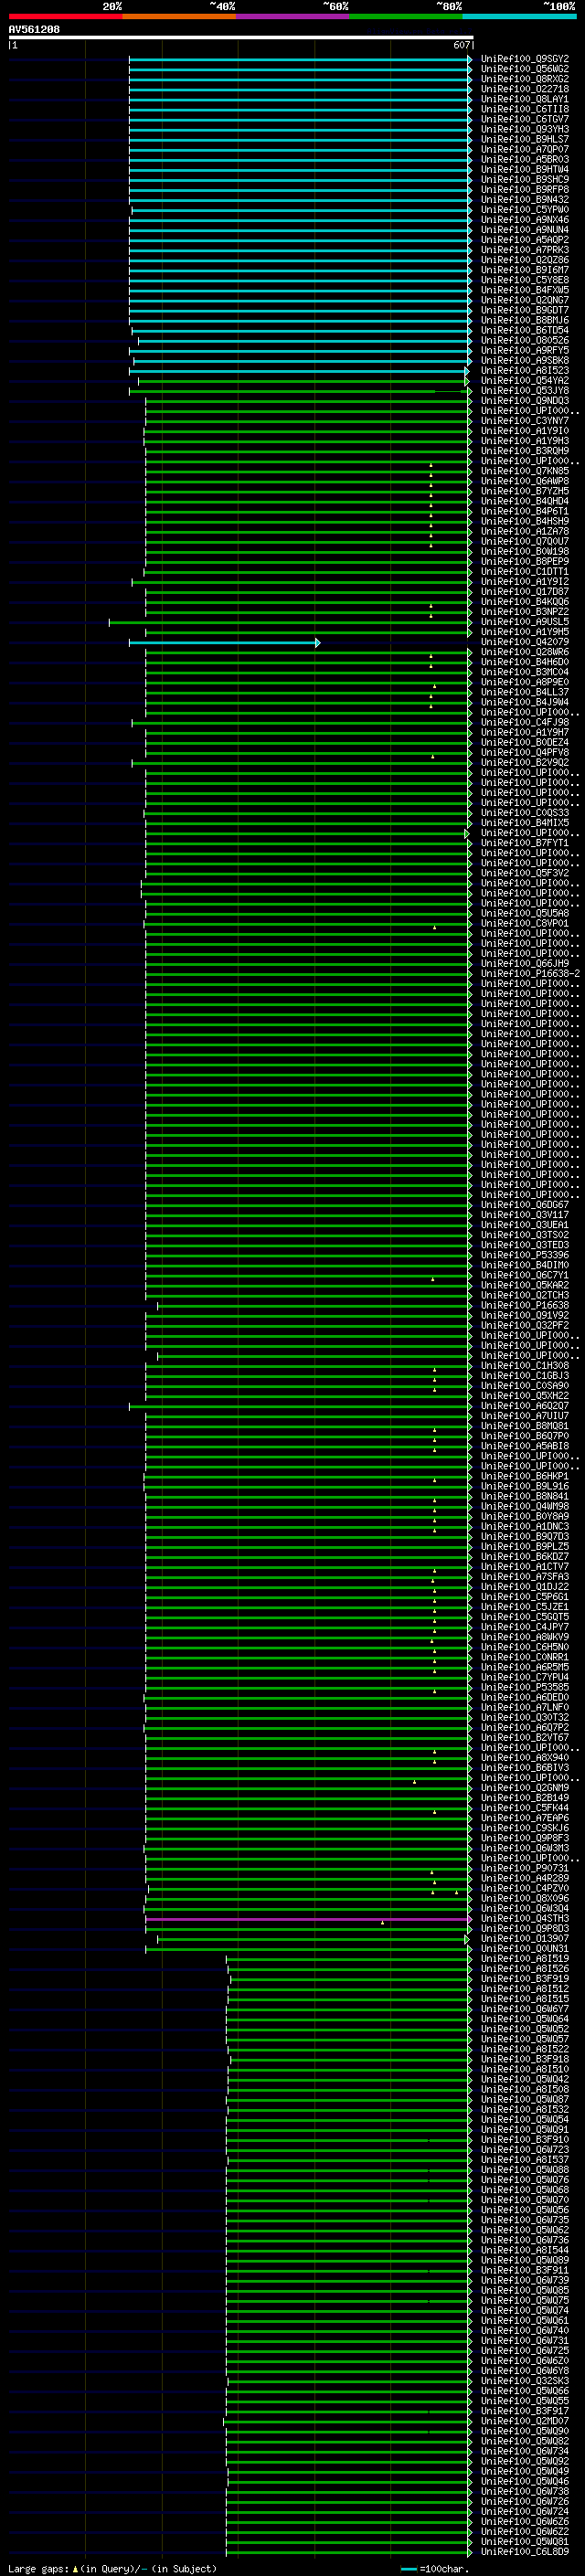Click the UniRef100_Q8X096 label
This screenshot has height=2576, width=585.
click(524, 1899)
